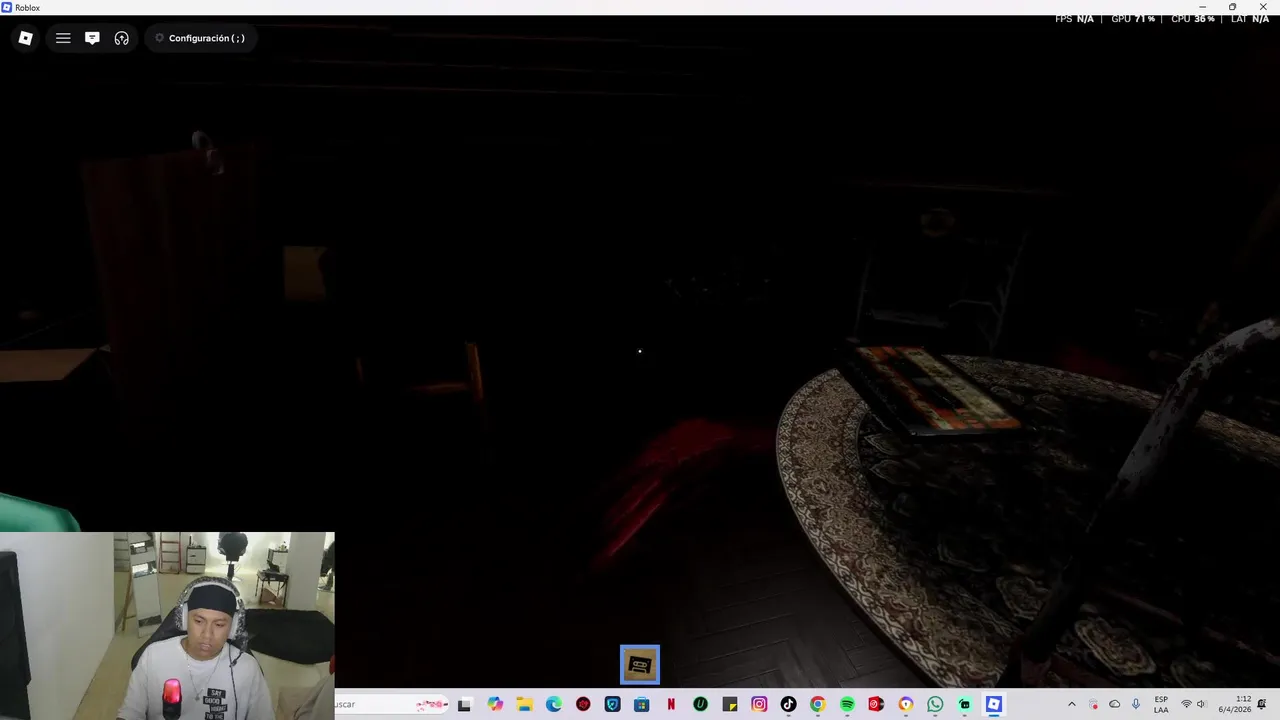Click the GPU 71 % stat

[1133, 19]
